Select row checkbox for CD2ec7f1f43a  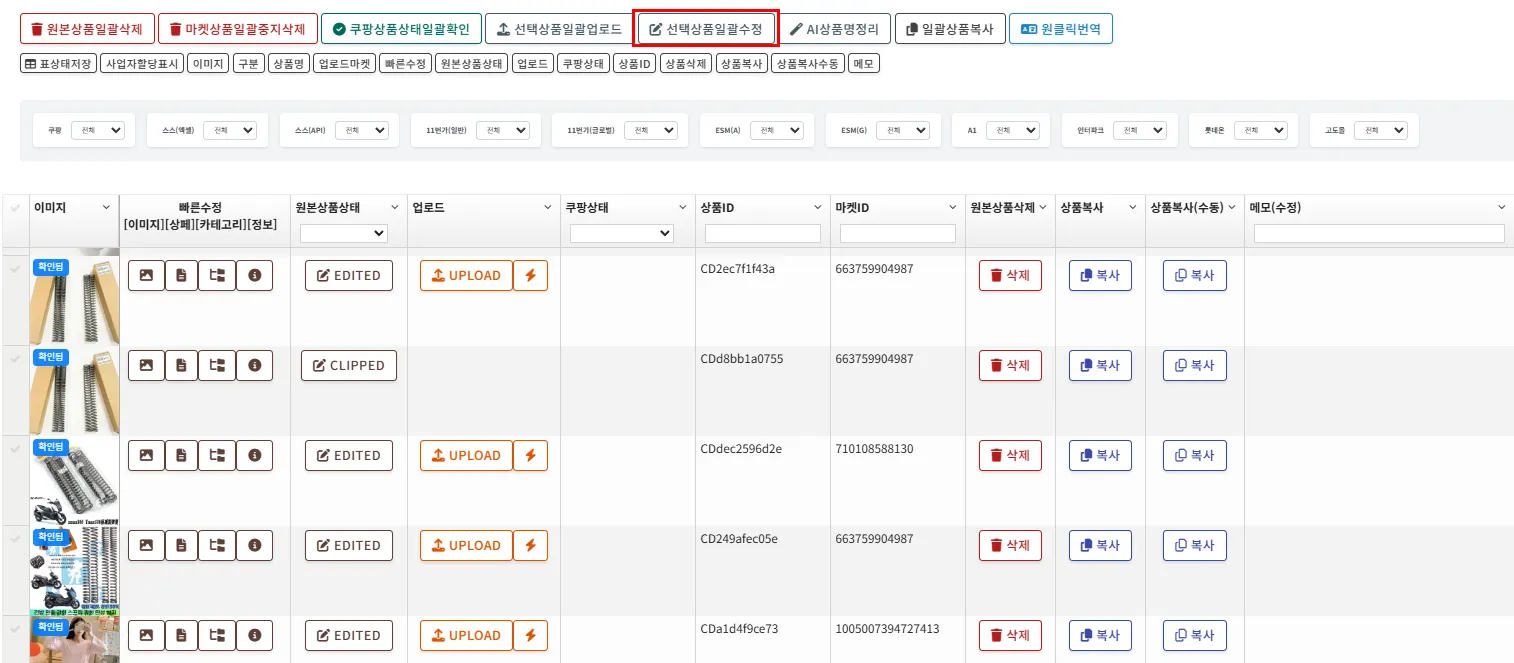(14, 269)
